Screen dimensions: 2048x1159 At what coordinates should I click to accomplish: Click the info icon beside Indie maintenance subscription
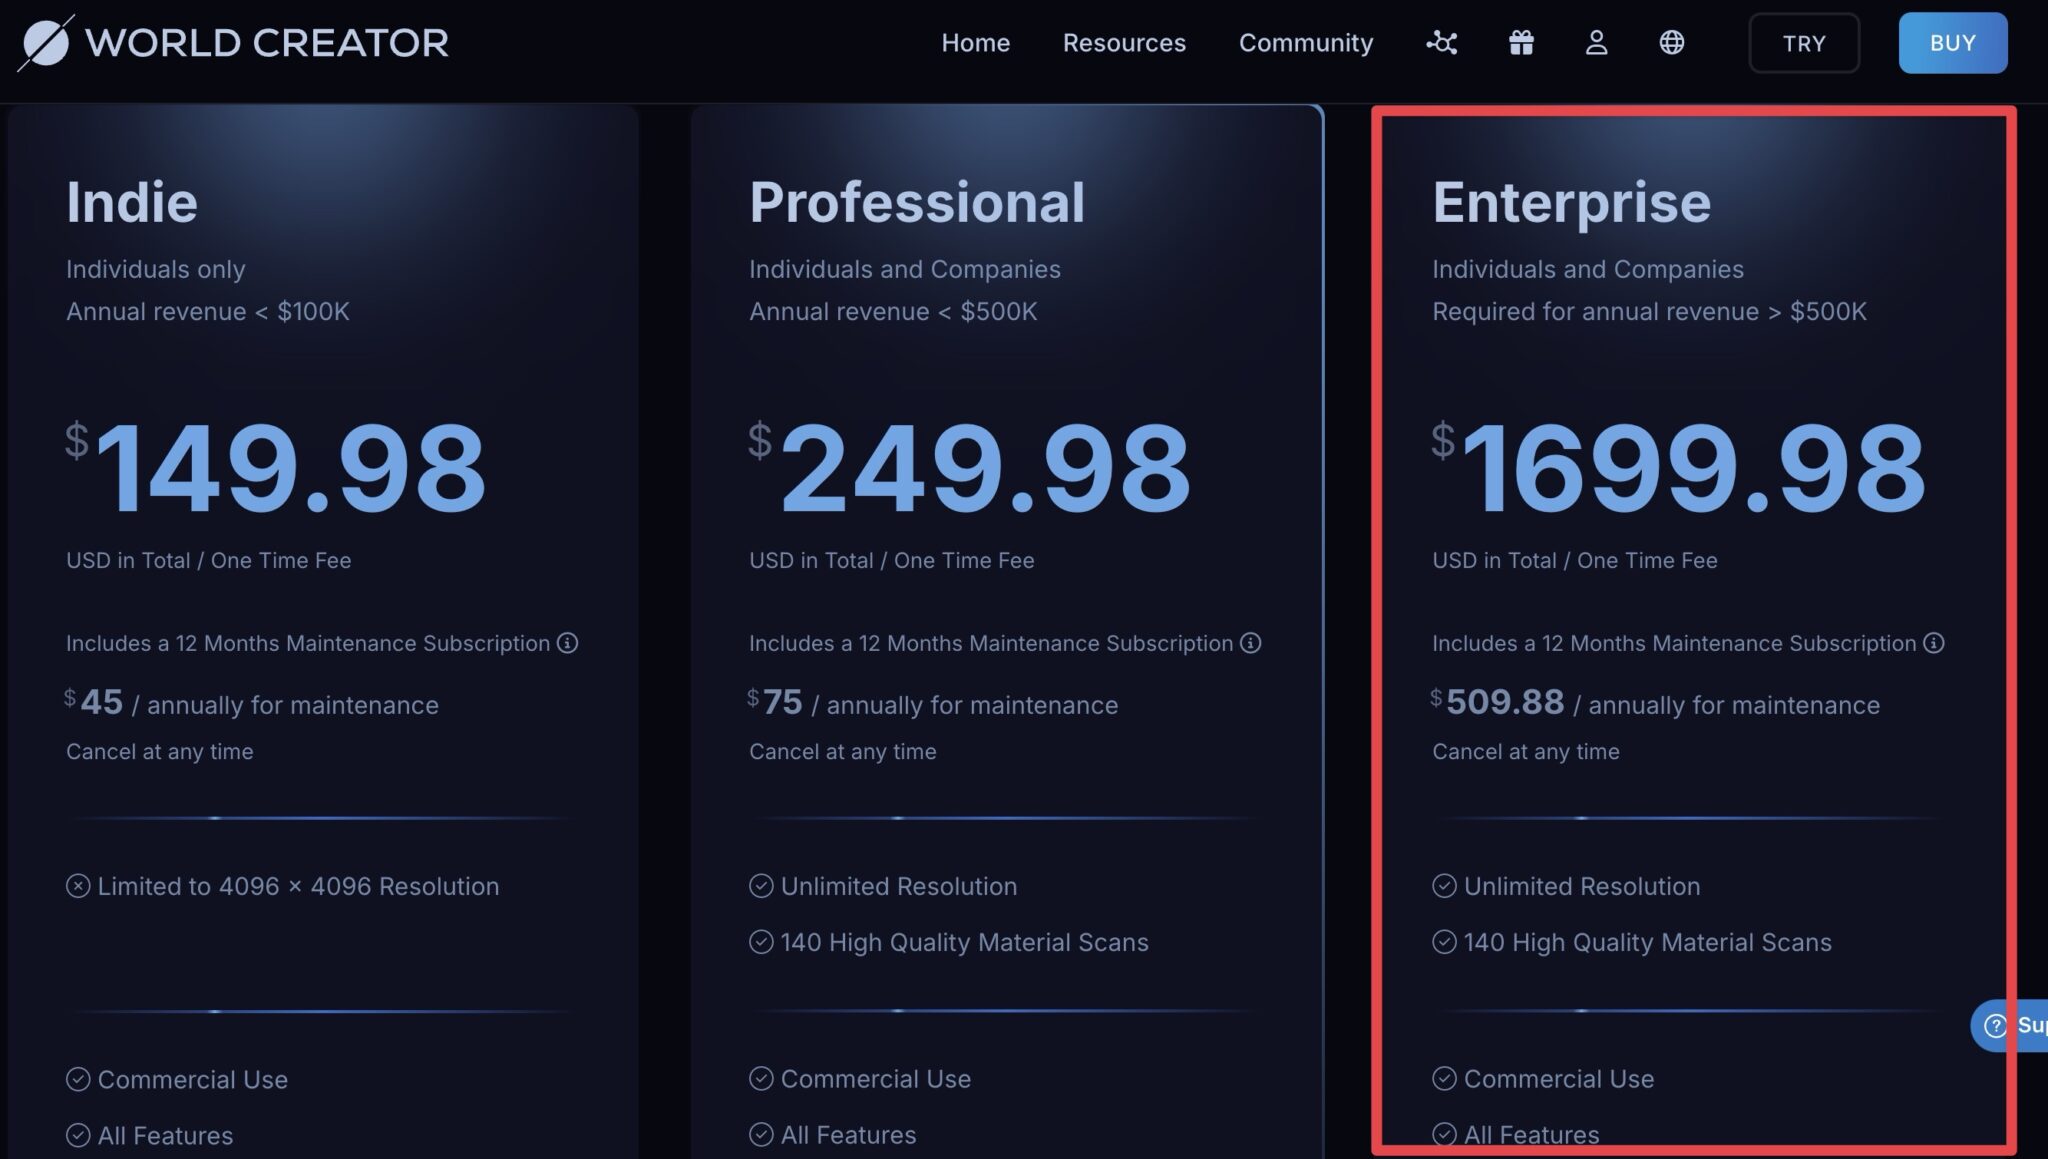click(x=568, y=644)
